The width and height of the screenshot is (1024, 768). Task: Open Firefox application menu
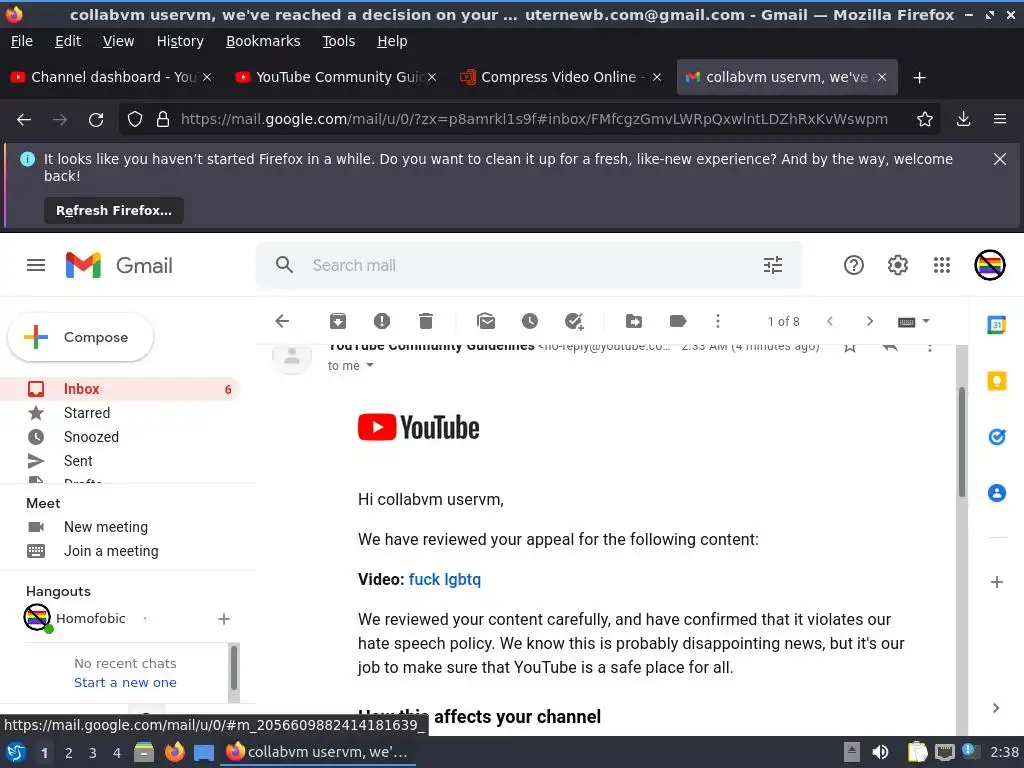pyautogui.click(x=999, y=119)
